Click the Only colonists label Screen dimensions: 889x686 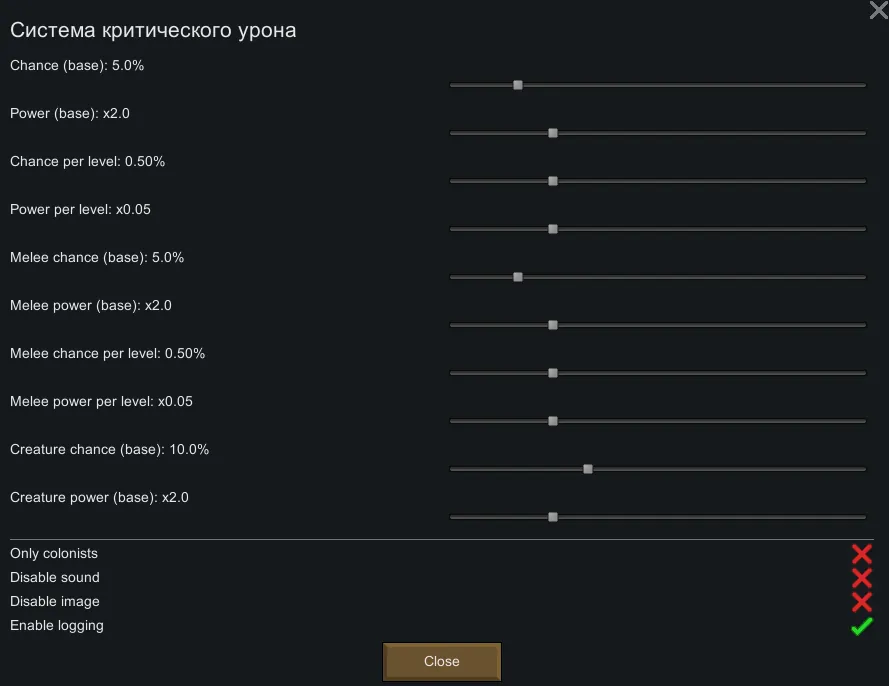tap(54, 554)
